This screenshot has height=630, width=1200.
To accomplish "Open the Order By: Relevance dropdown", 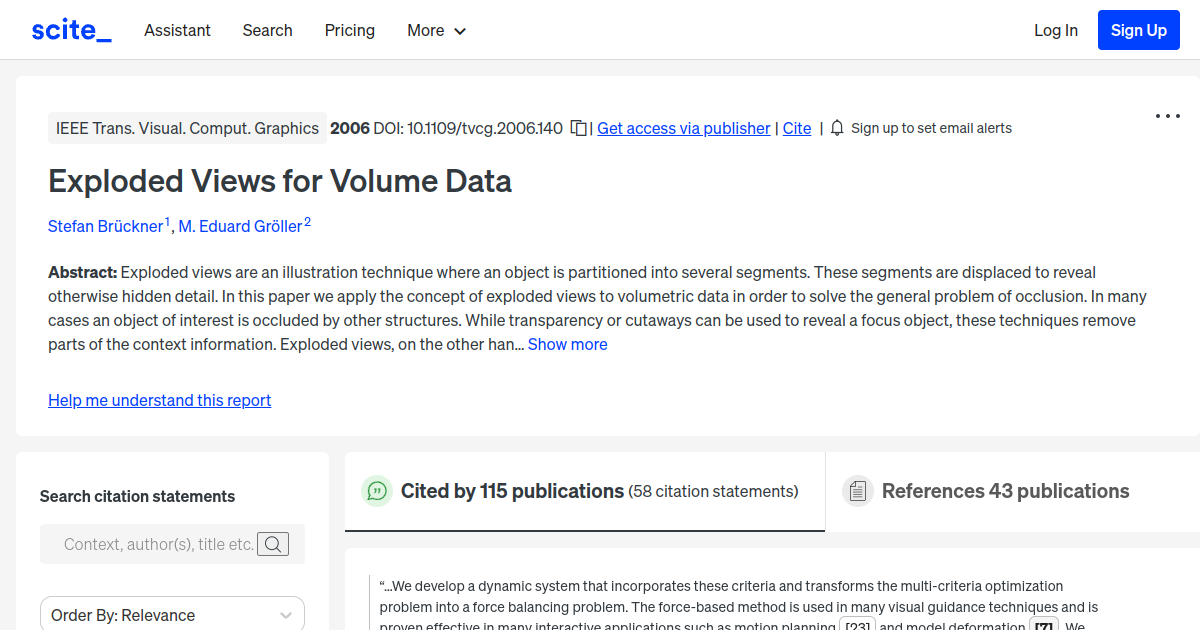I will click(172, 613).
